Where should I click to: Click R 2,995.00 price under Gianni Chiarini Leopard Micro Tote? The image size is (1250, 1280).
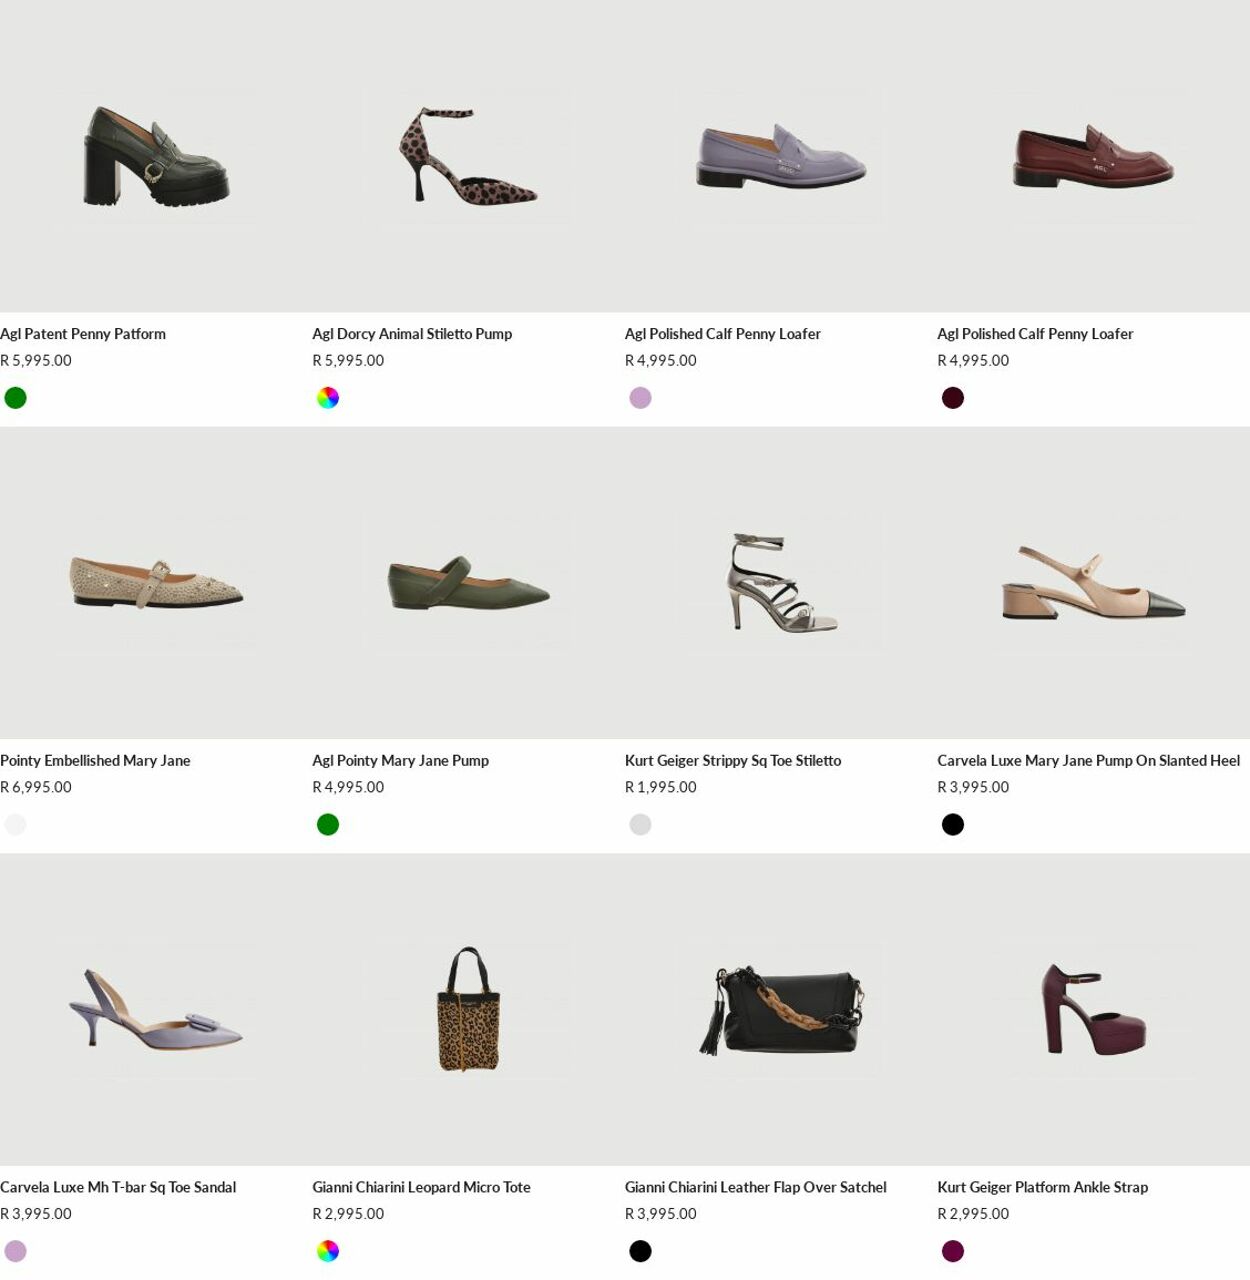348,1214
